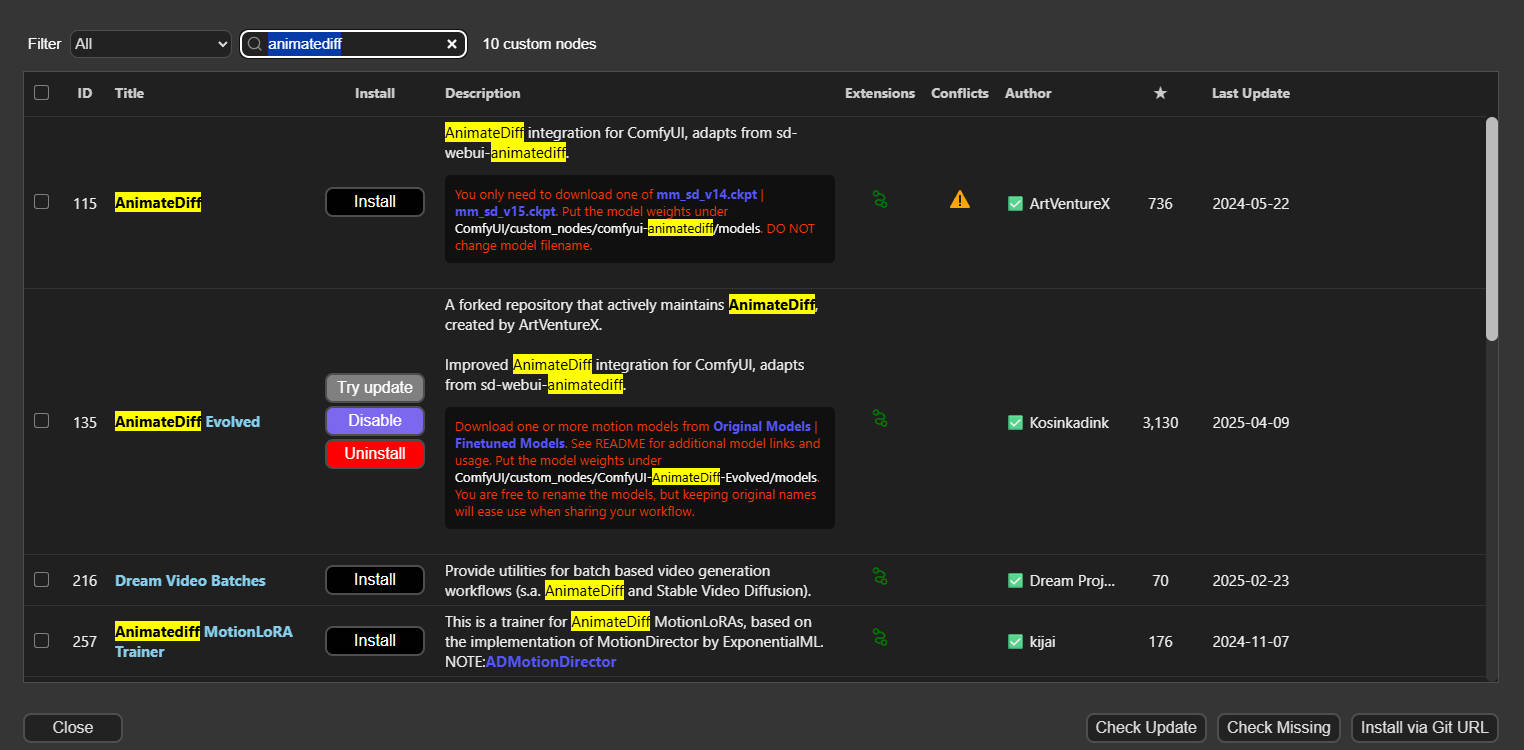Viewport: 1524px width, 750px height.
Task: Click the 10 custom nodes count label
Action: 539,44
